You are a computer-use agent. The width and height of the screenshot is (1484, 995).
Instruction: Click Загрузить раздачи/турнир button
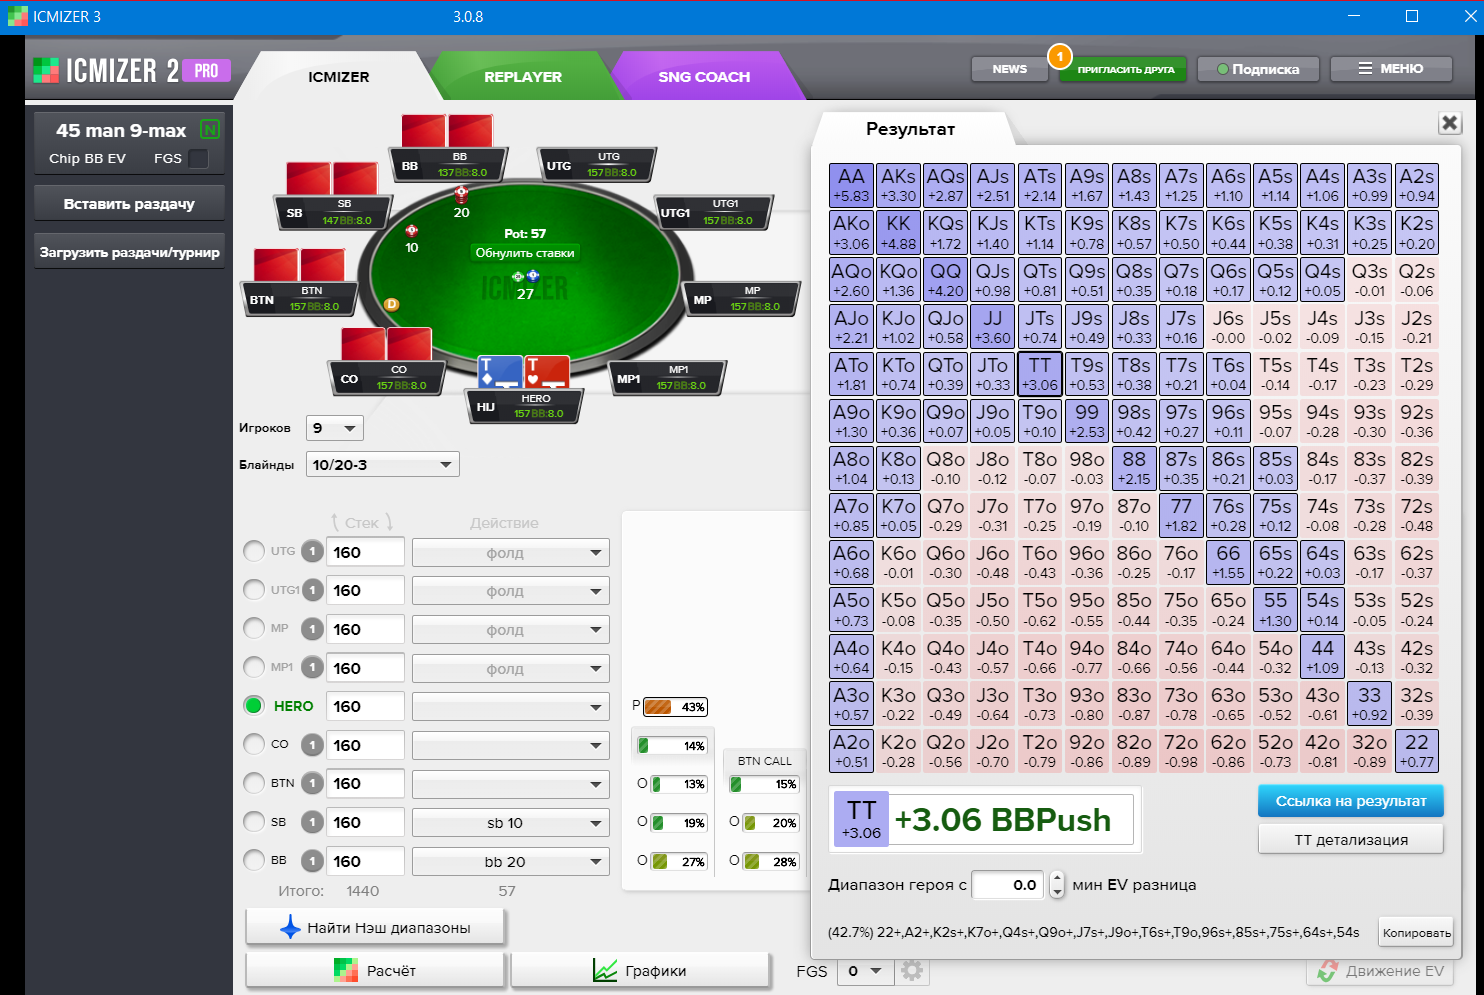coord(129,252)
